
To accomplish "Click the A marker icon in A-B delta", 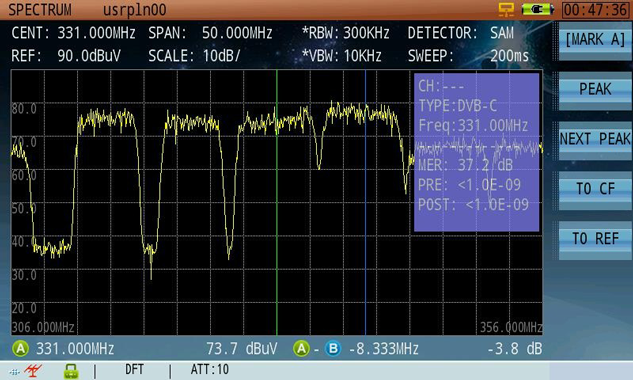I will tap(301, 349).
